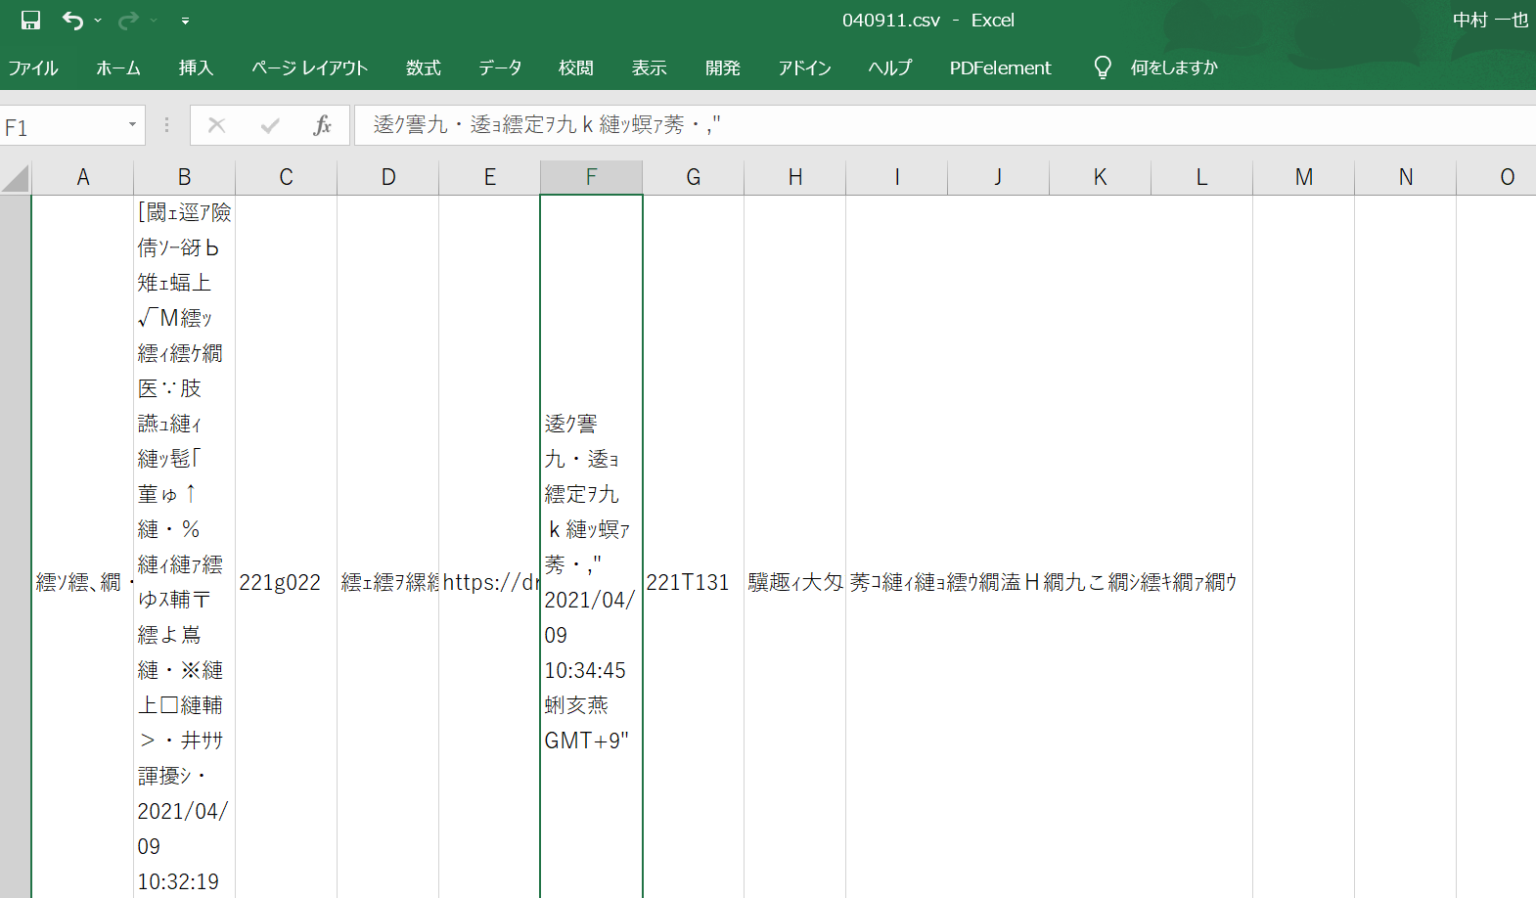Click the lightbulb Tell Me icon

[1102, 67]
